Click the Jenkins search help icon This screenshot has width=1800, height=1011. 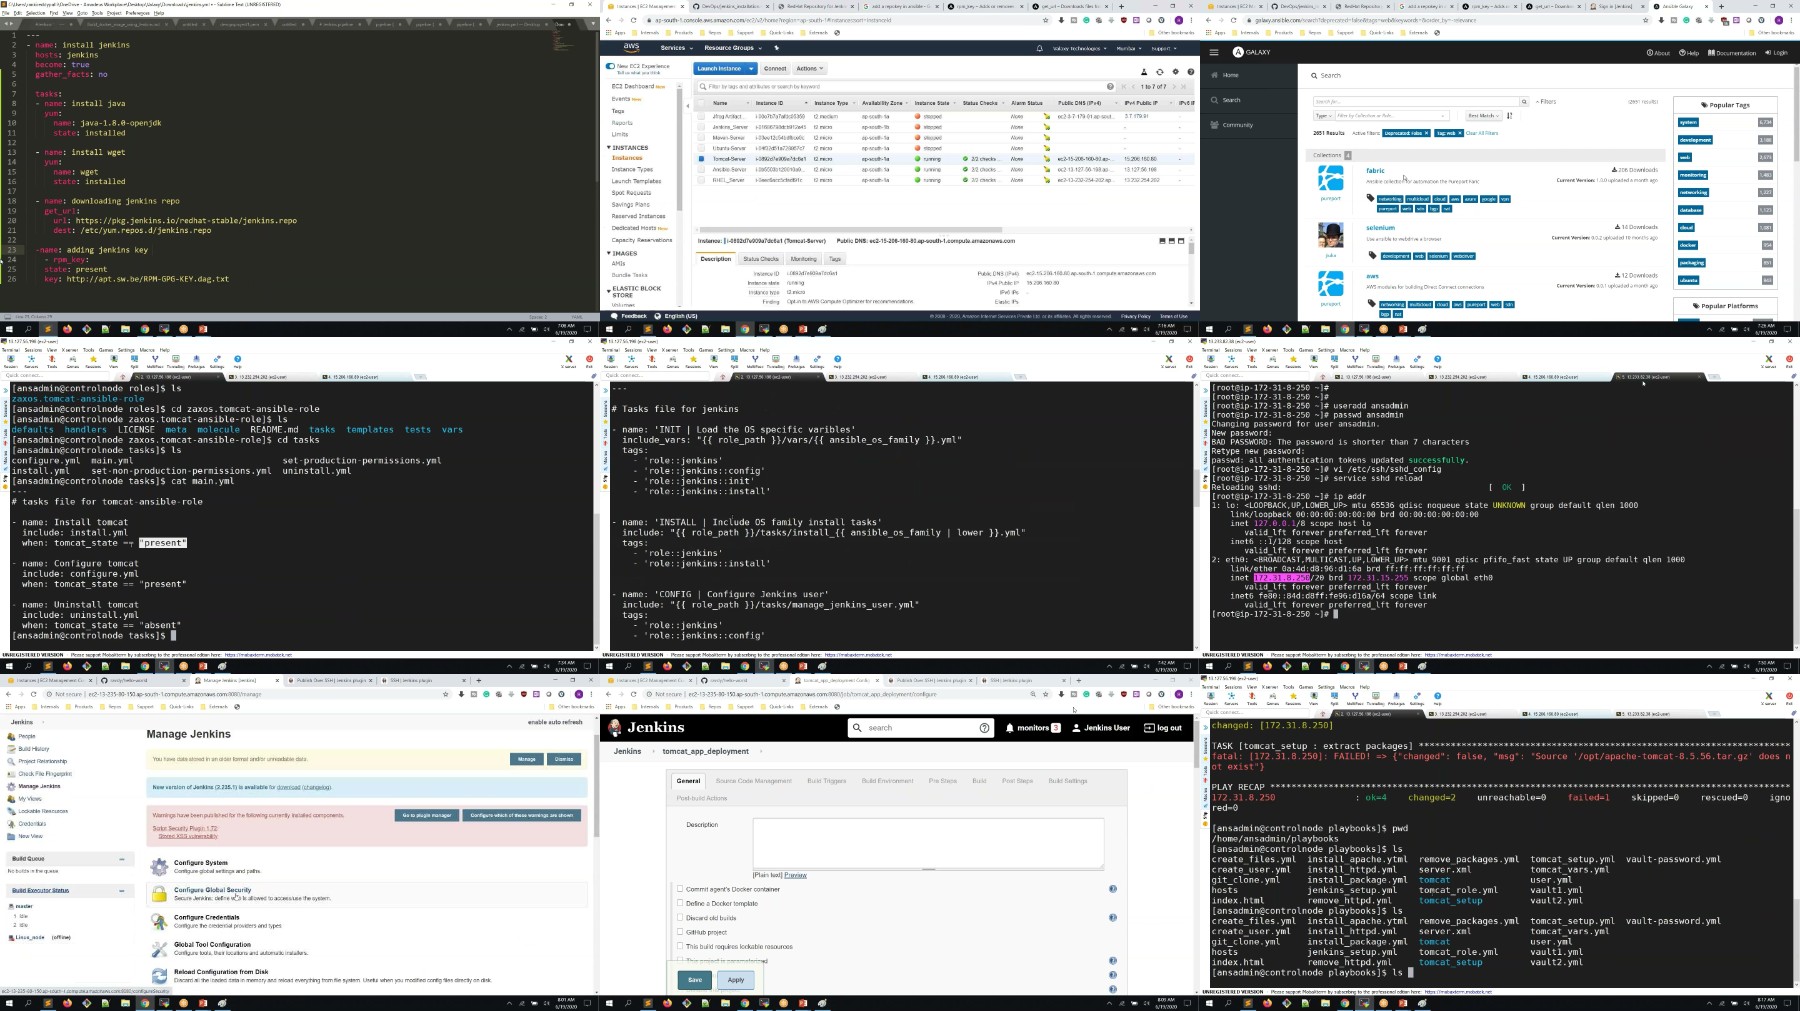984,728
